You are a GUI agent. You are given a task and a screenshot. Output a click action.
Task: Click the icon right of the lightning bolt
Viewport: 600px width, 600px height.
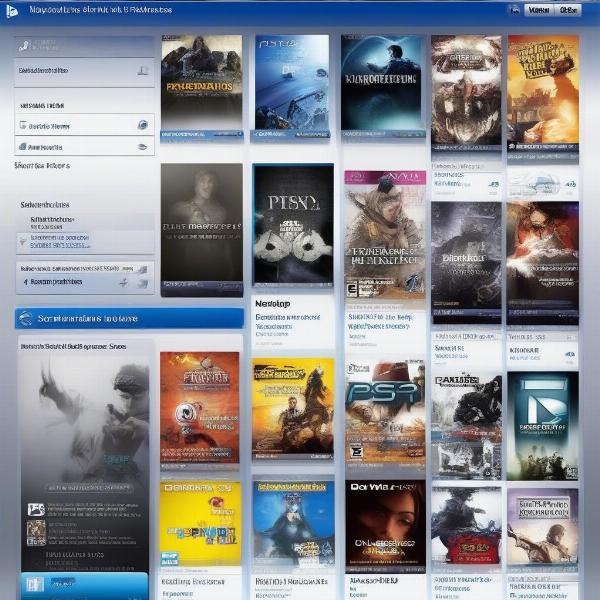click(142, 283)
